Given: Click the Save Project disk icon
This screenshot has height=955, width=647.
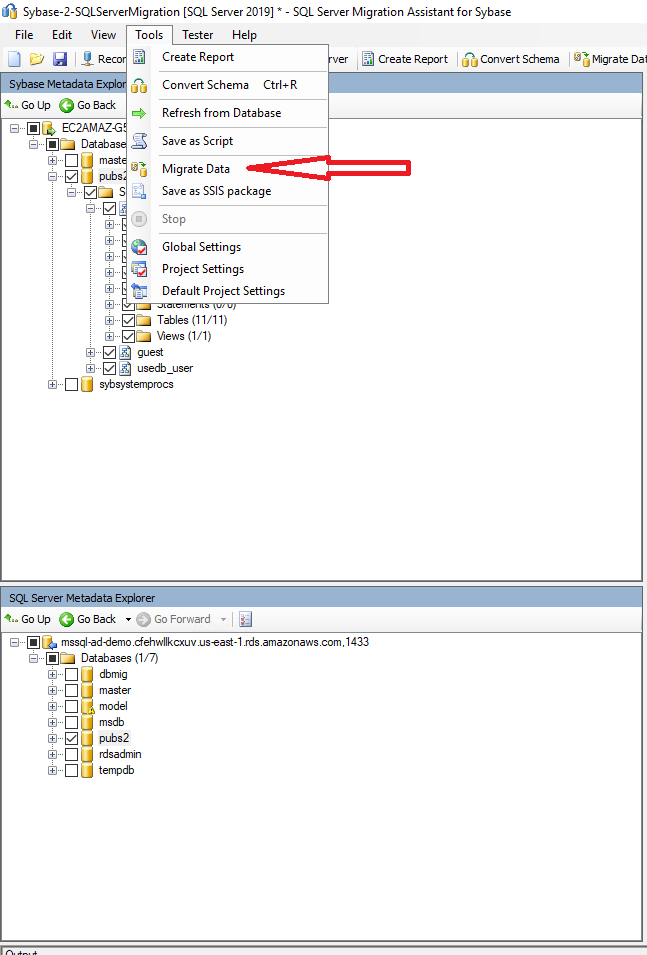Looking at the screenshot, I should click(x=60, y=59).
